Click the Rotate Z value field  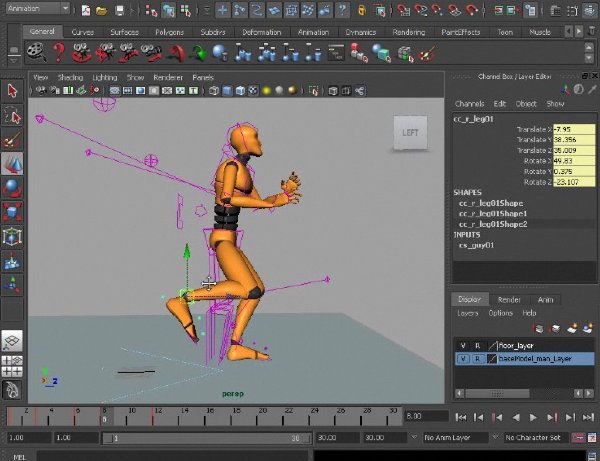pyautogui.click(x=574, y=182)
